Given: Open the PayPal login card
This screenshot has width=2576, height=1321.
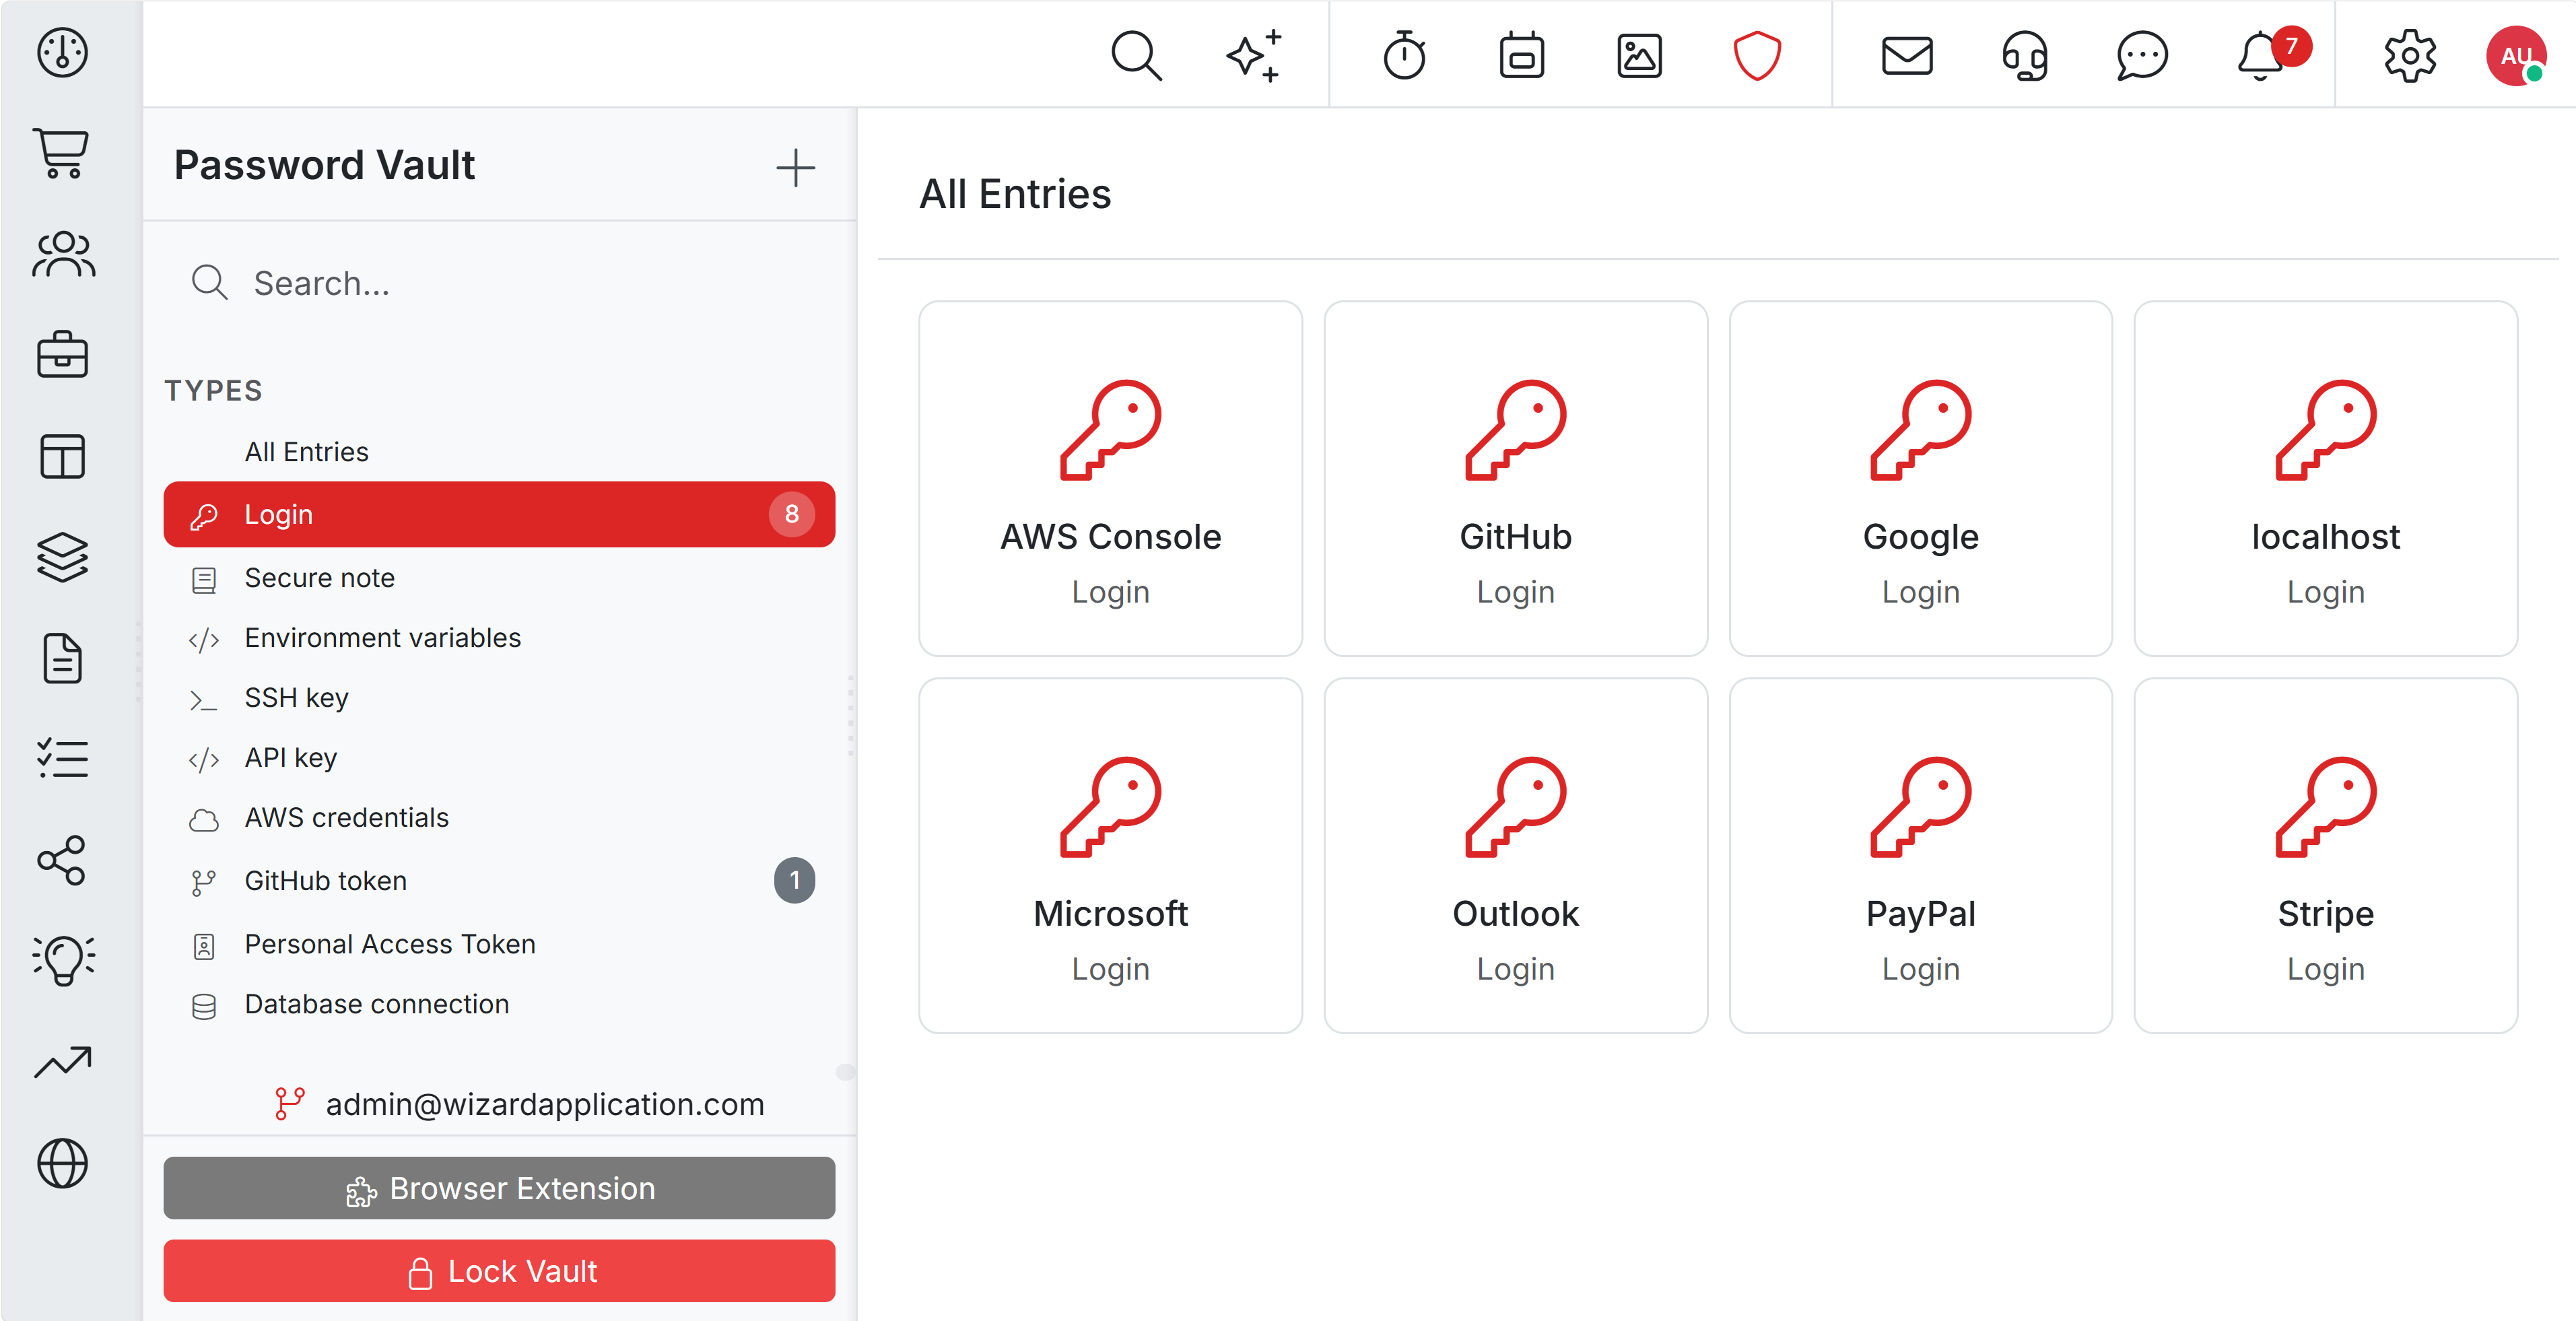Looking at the screenshot, I should (1921, 856).
